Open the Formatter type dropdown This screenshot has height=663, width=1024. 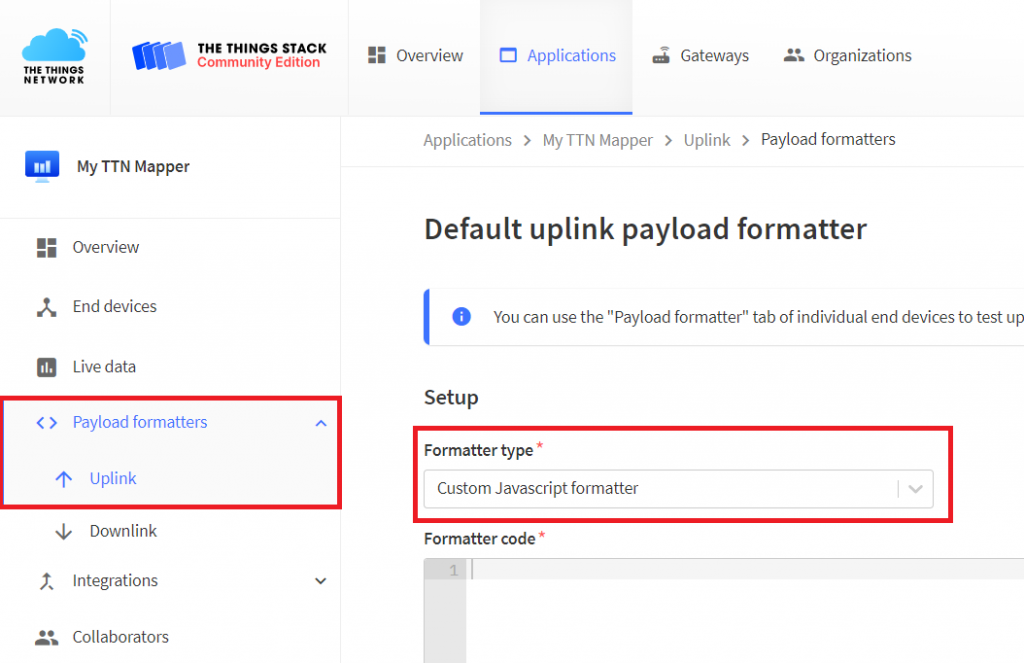pyautogui.click(x=678, y=489)
